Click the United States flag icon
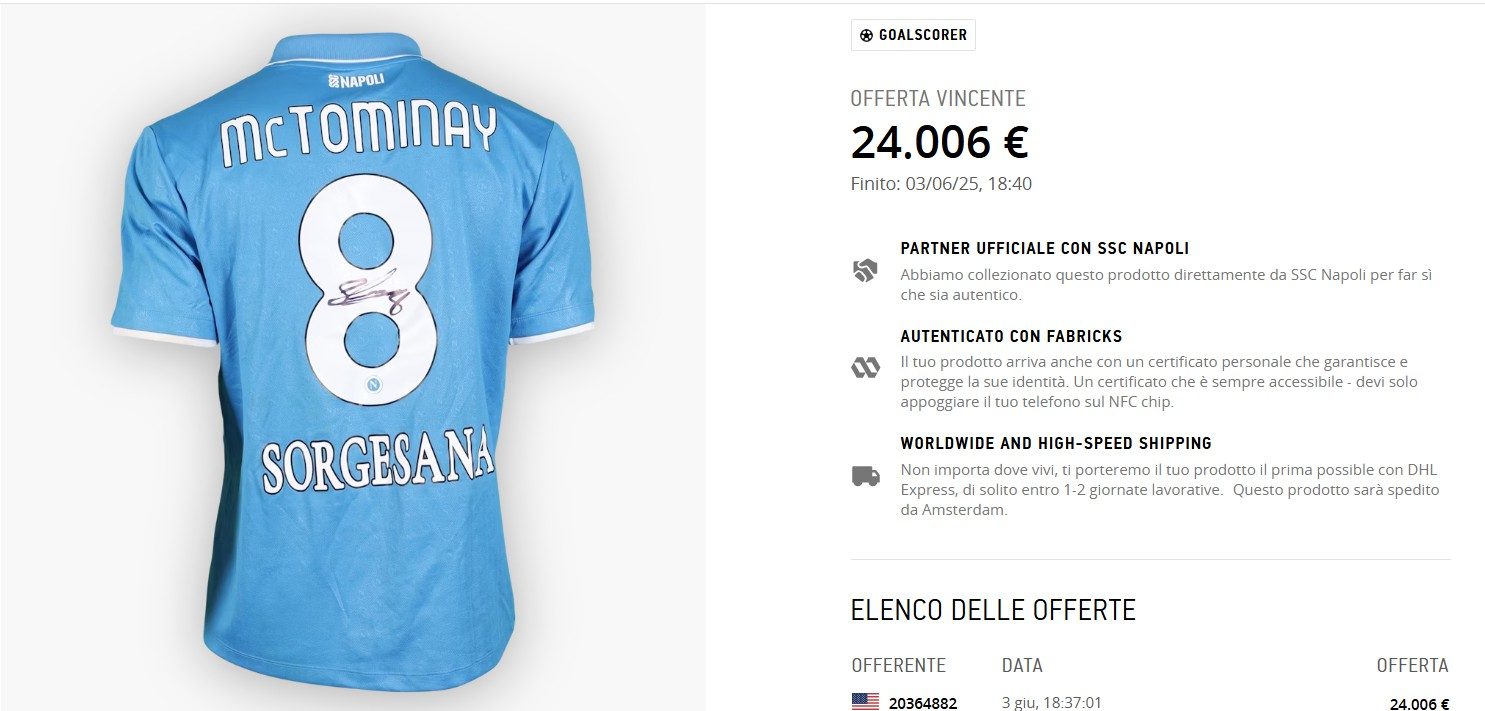Viewport: 1485px width, 711px height. (864, 702)
